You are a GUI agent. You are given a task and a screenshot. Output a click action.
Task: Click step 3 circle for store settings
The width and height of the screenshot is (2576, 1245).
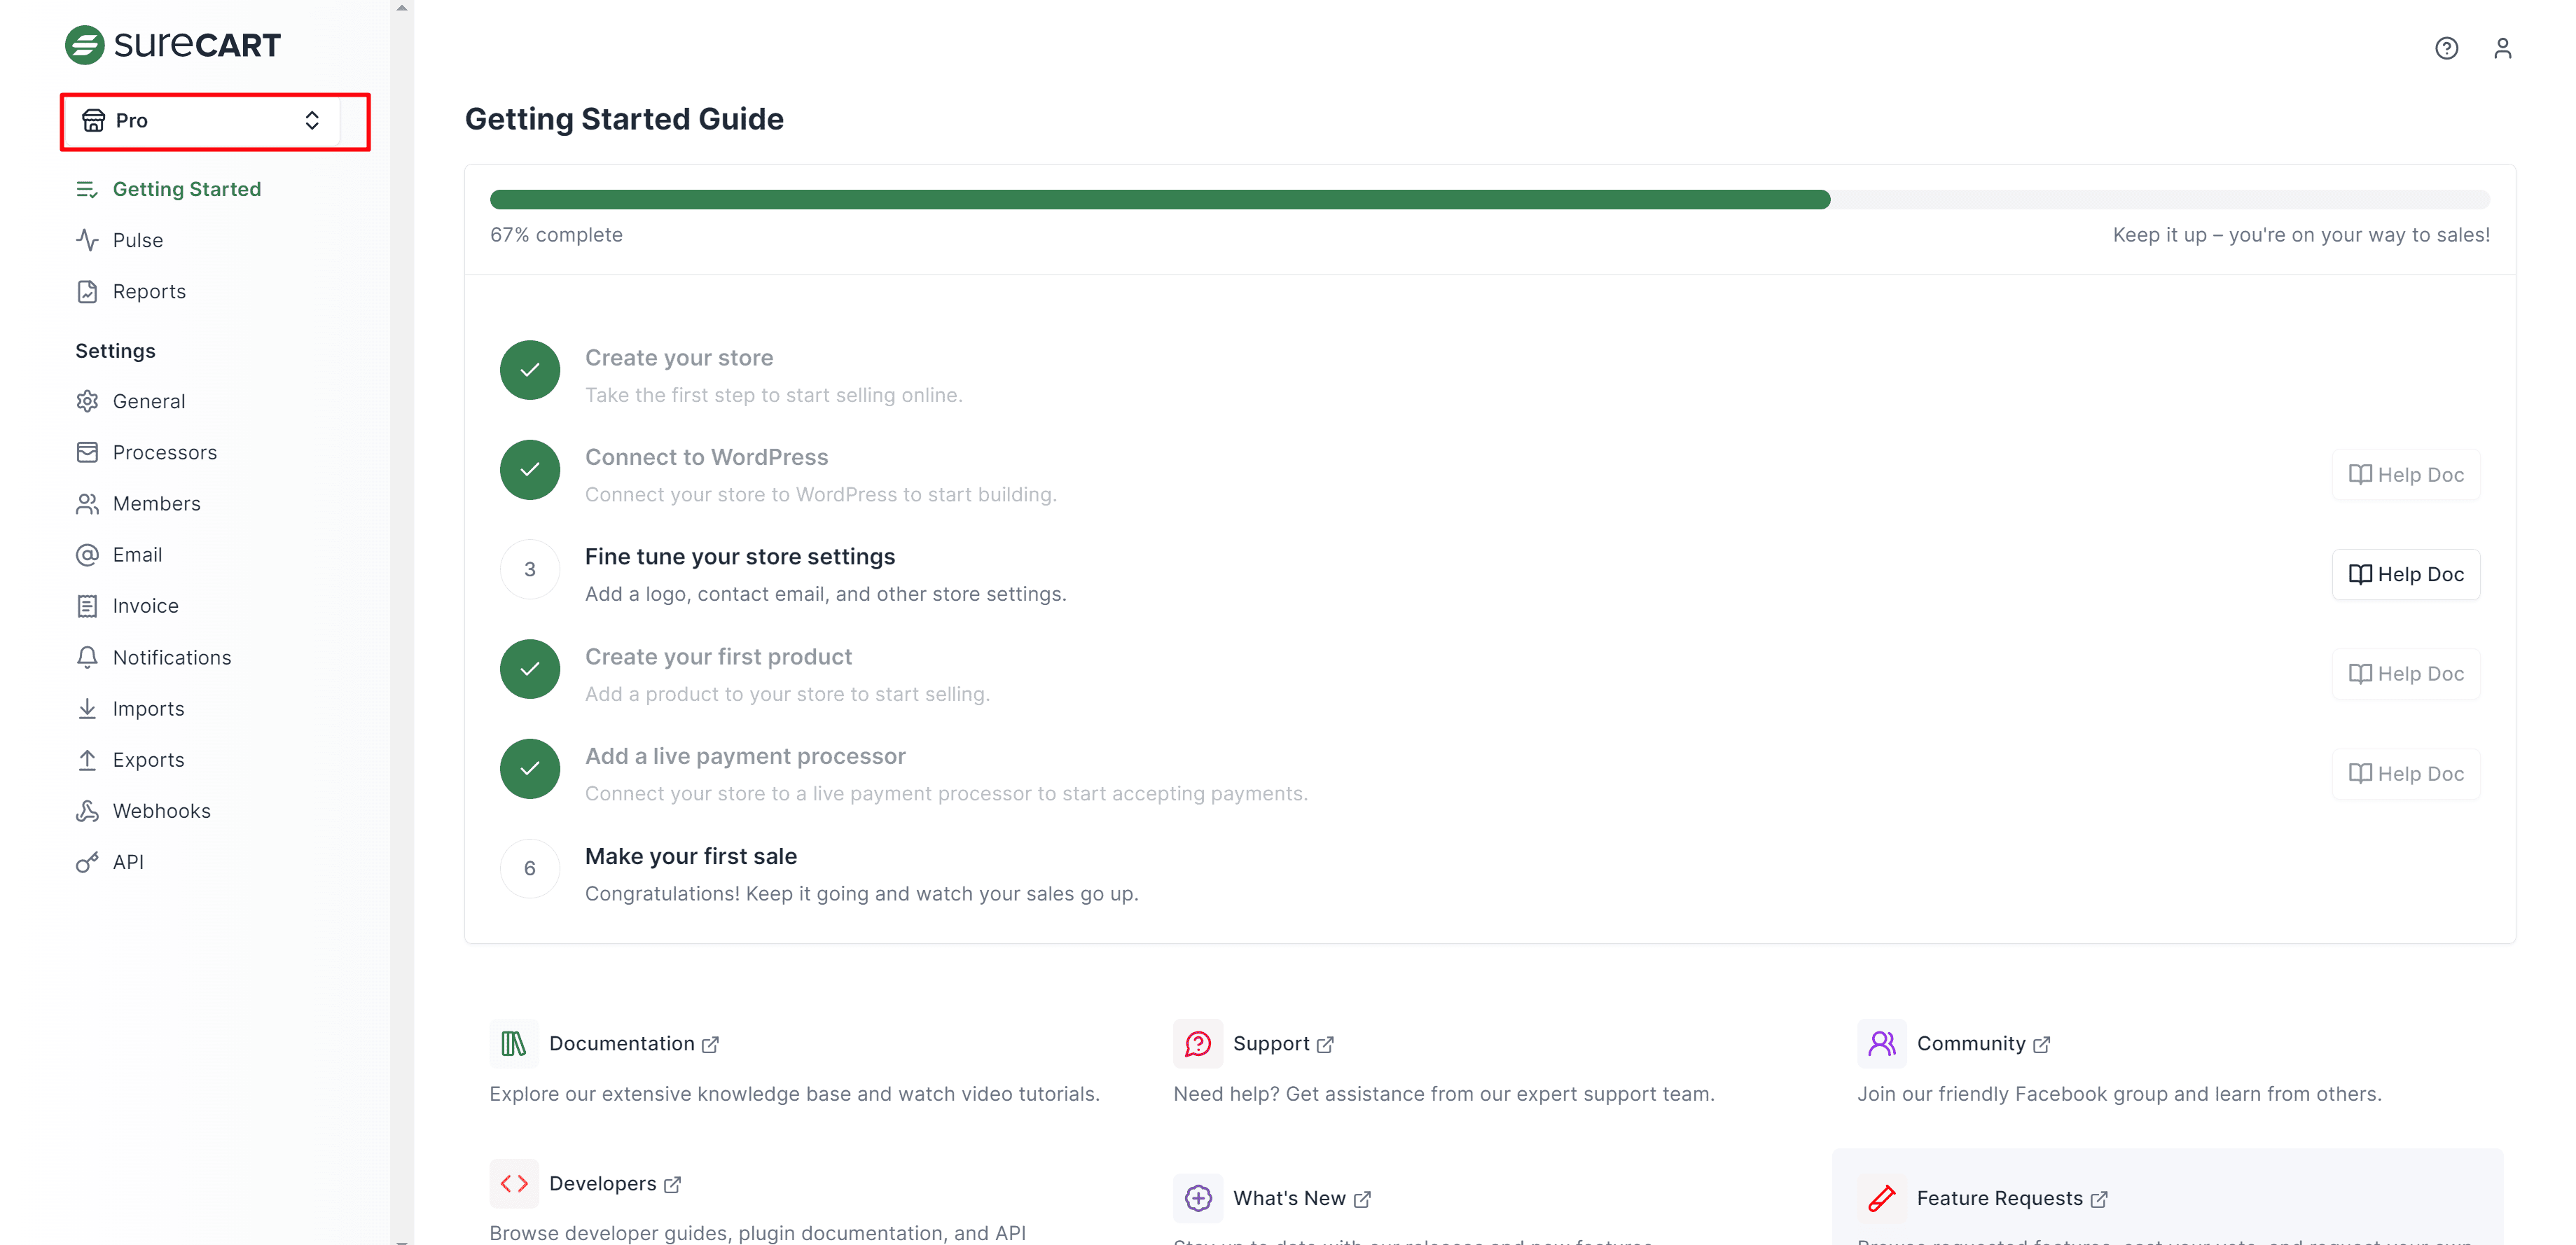point(530,569)
